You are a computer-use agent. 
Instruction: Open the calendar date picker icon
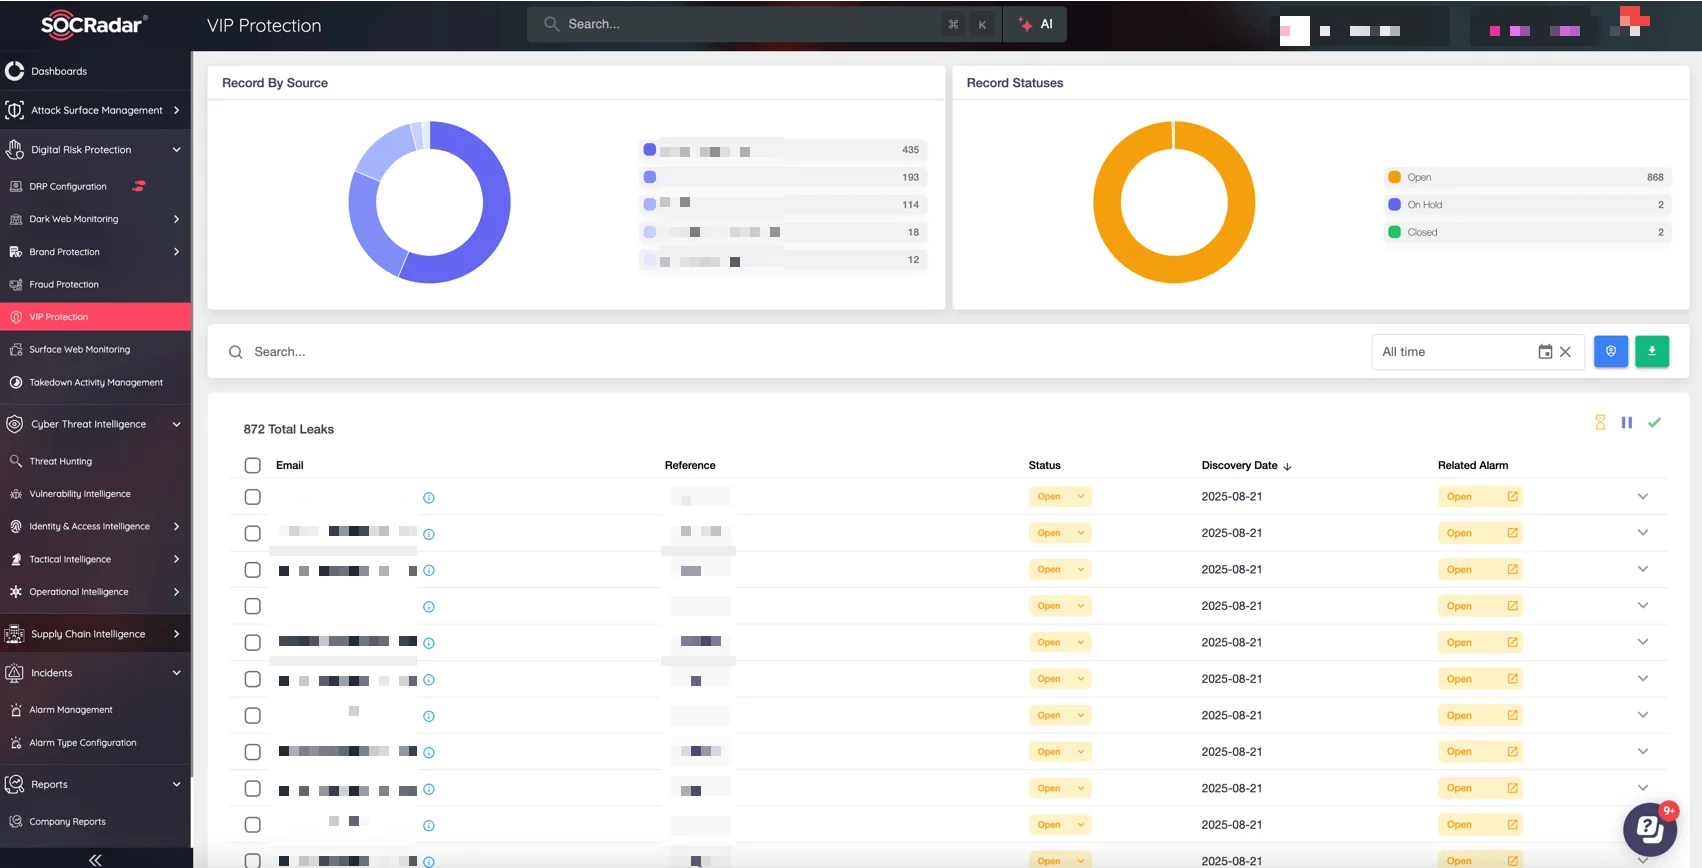(1545, 352)
